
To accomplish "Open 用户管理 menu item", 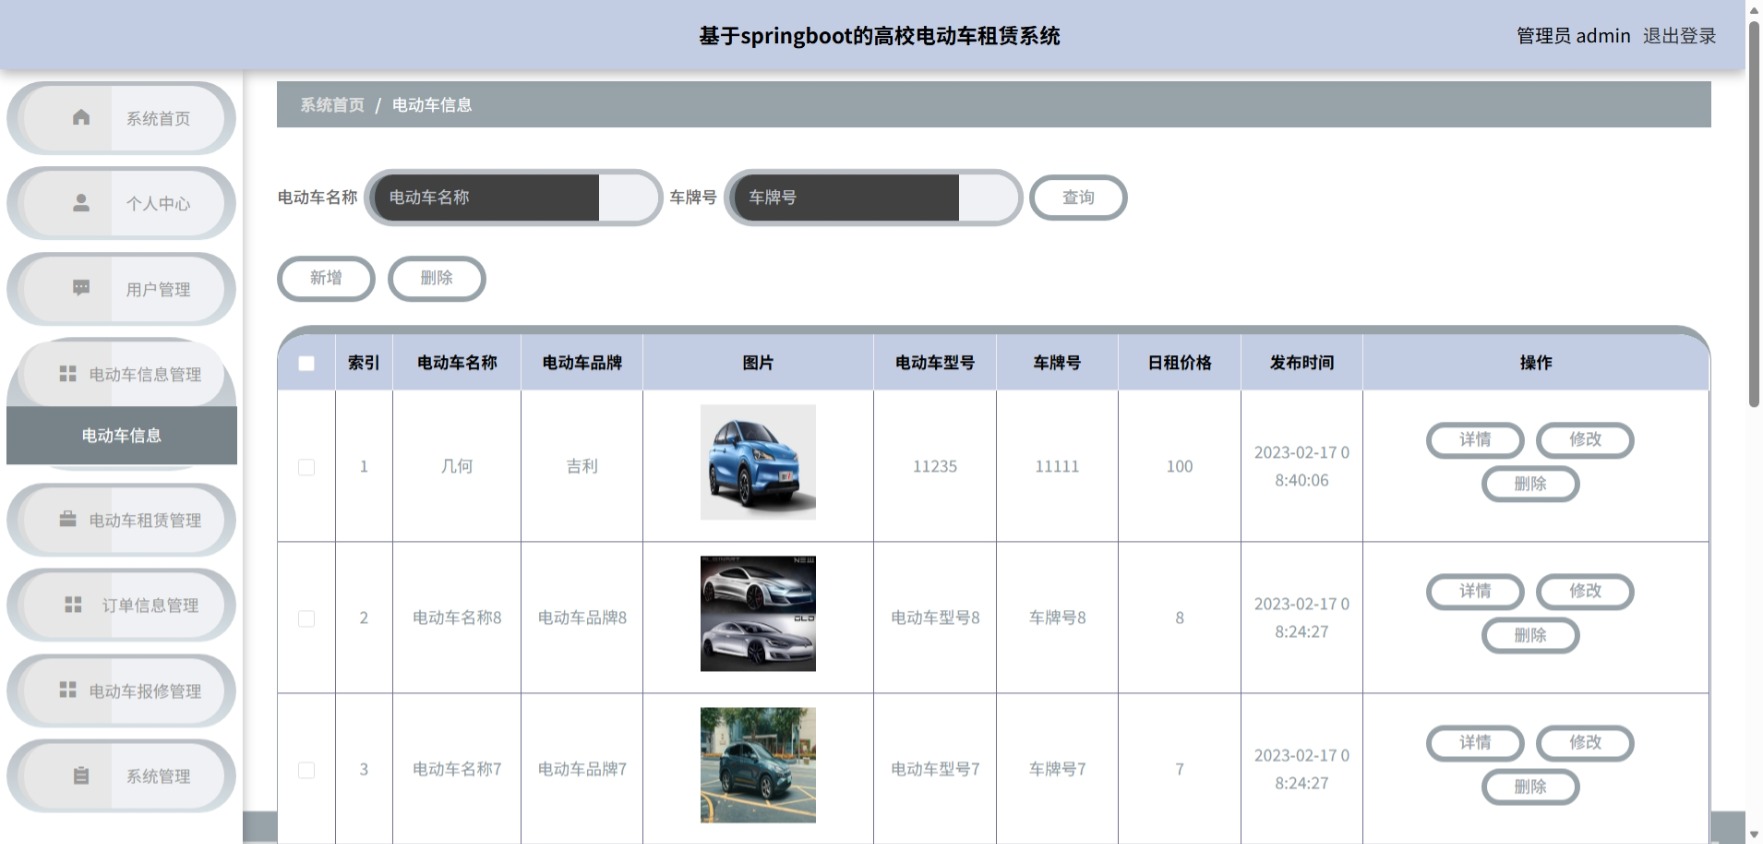I will point(122,289).
